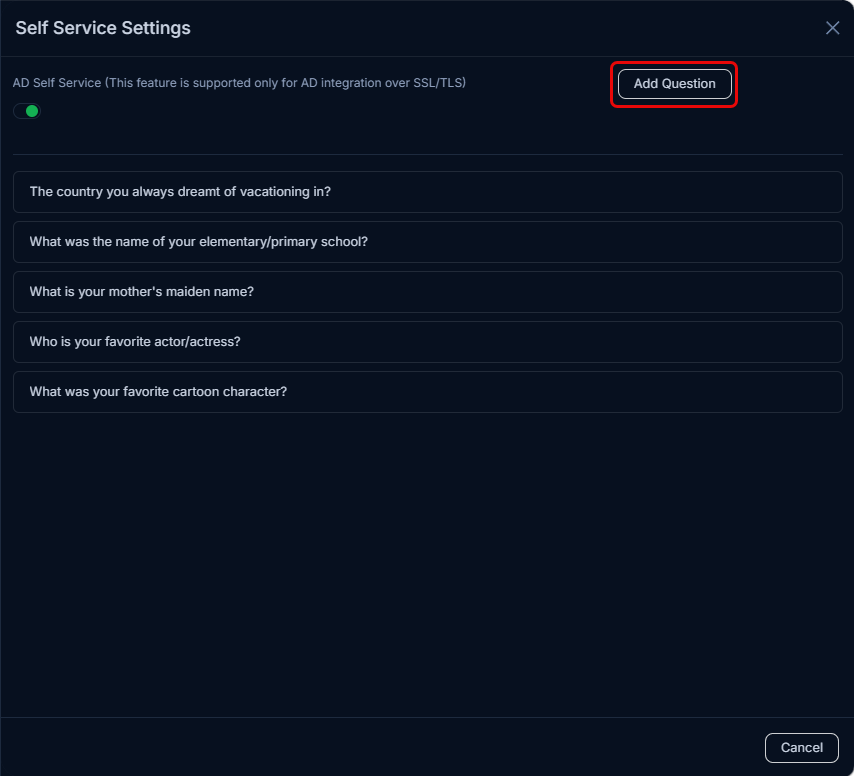Select the favorite actor/actress question
Screen dimensions: 854x776
click(428, 342)
